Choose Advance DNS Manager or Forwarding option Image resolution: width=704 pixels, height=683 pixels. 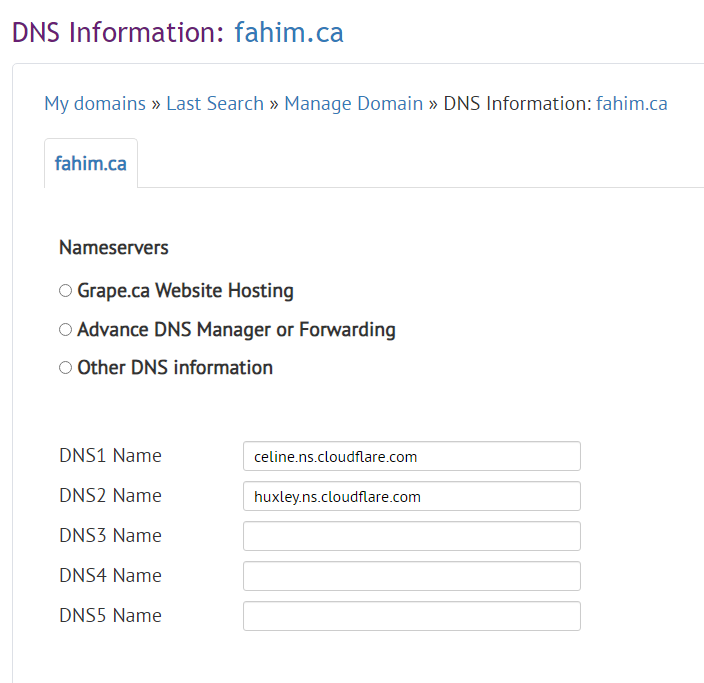click(66, 330)
